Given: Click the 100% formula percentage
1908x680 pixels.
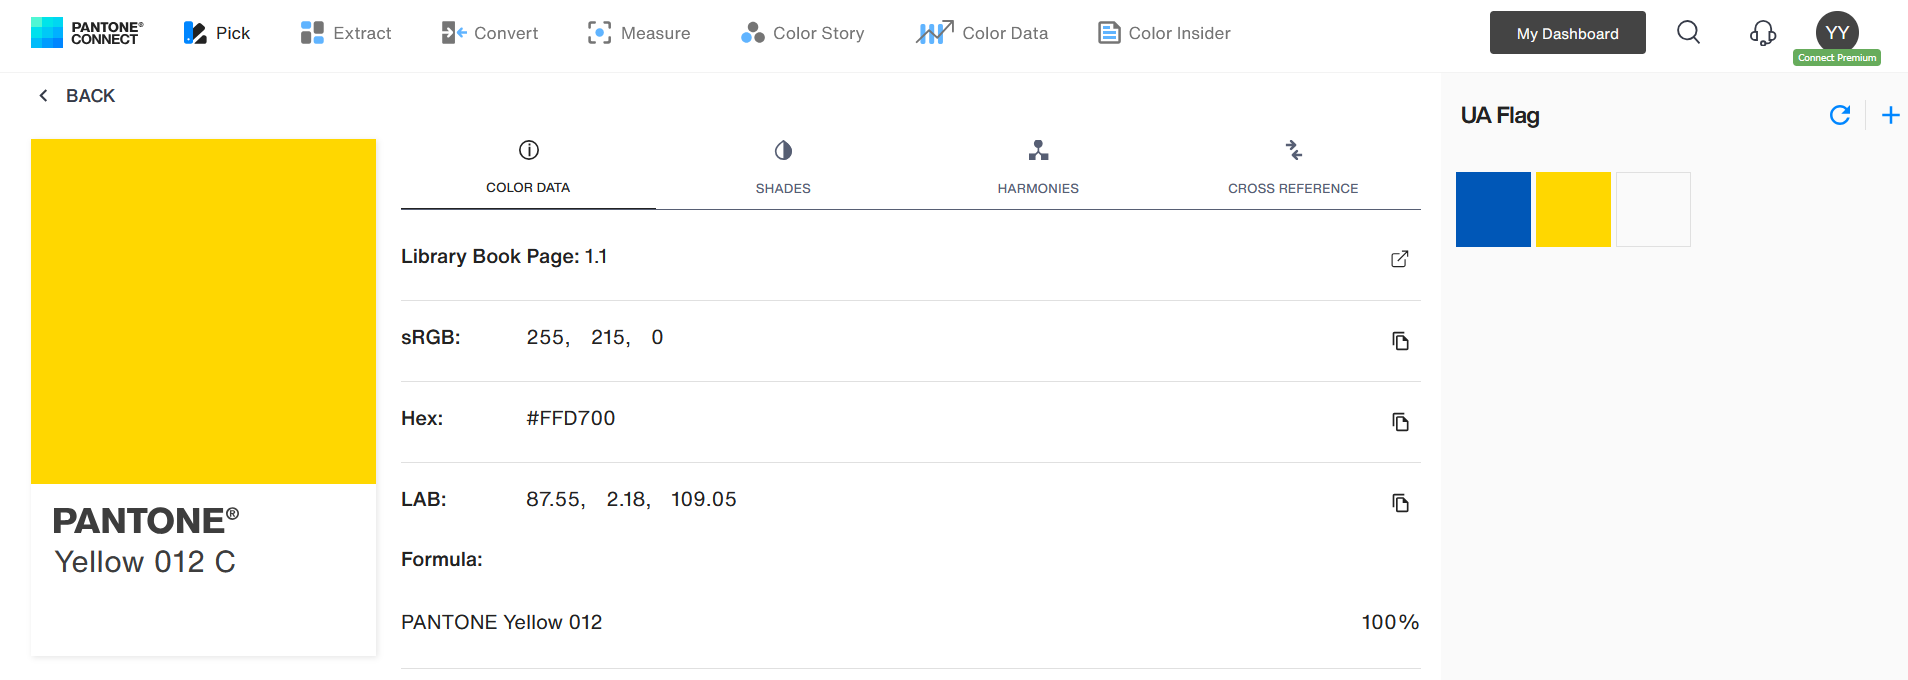Looking at the screenshot, I should (x=1390, y=622).
